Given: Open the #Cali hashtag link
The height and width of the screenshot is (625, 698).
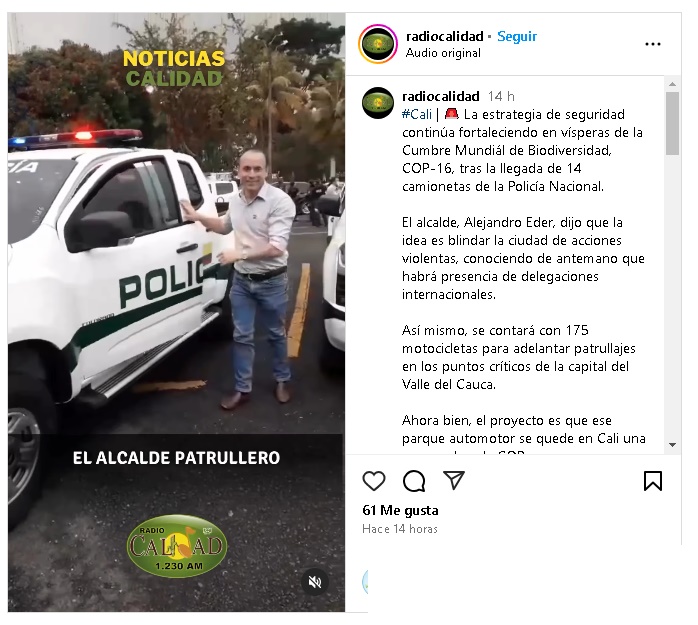Looking at the screenshot, I should click(417, 114).
